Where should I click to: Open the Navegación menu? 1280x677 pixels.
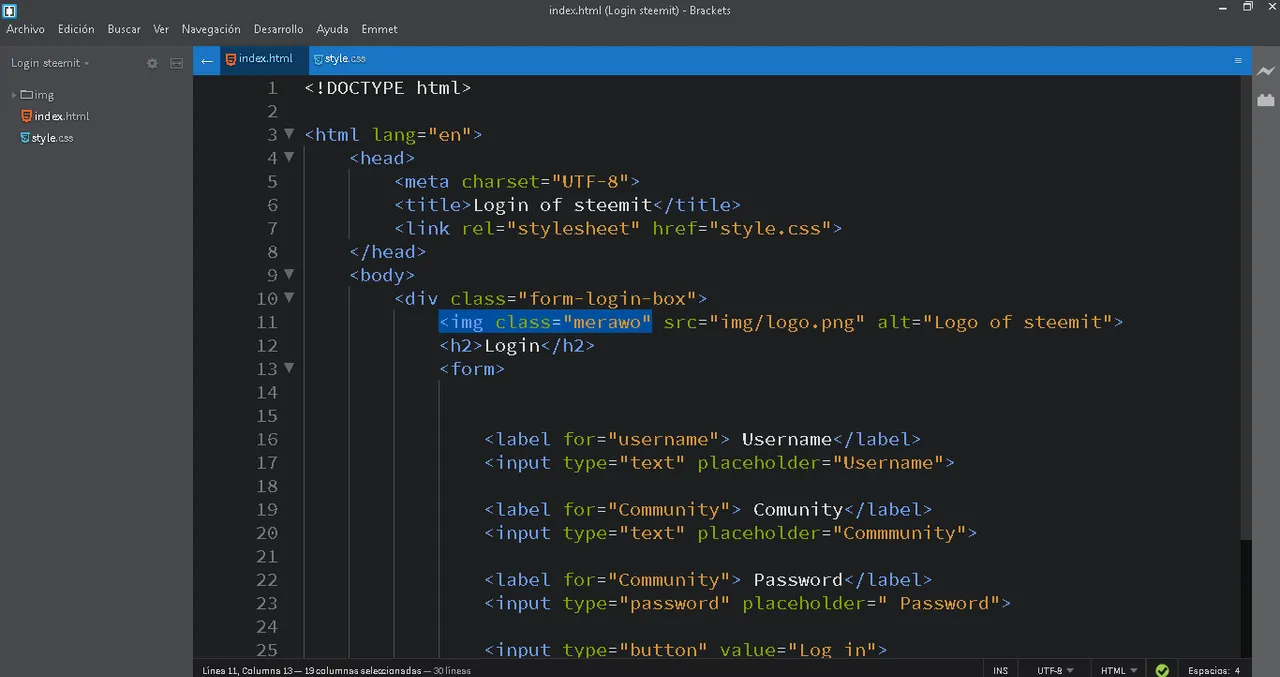point(211,29)
